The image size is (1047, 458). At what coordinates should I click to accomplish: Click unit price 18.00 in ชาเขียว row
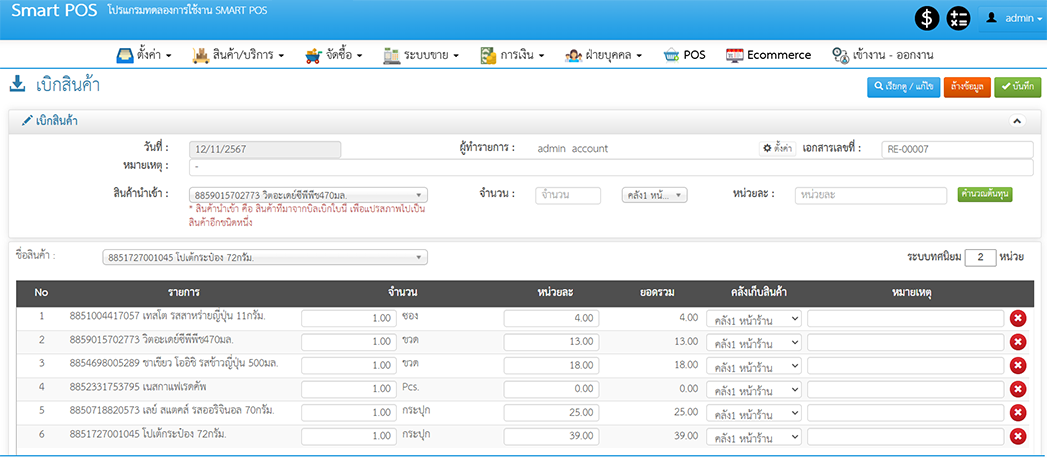(x=552, y=365)
